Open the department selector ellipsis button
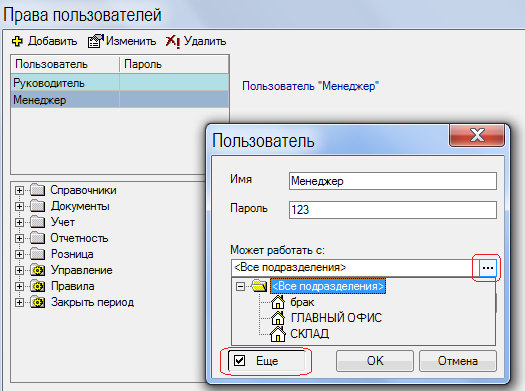The image size is (525, 391). tap(488, 268)
